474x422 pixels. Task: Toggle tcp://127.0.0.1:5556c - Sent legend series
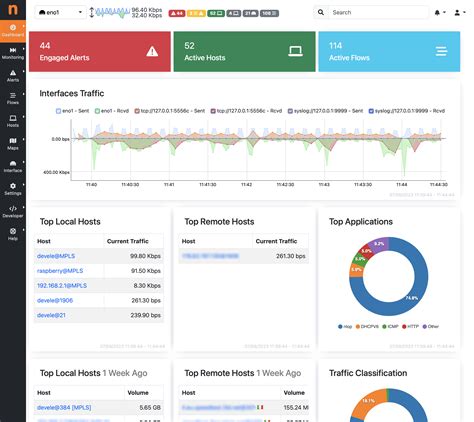pos(170,111)
